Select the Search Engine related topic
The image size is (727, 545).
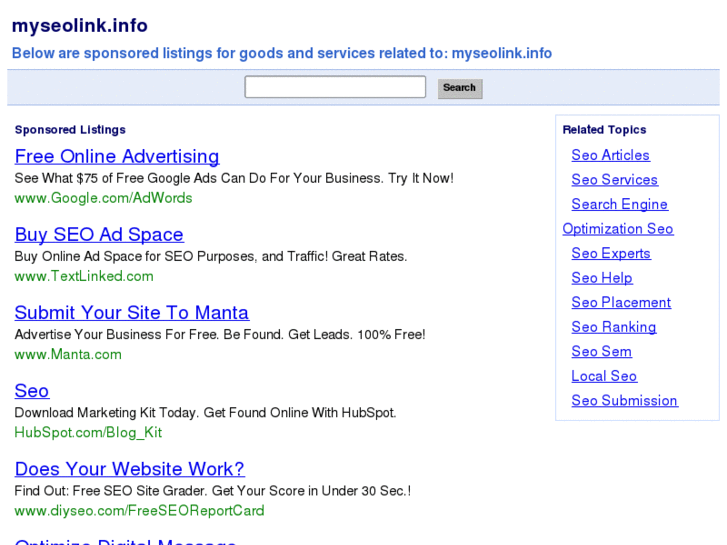[x=619, y=204]
